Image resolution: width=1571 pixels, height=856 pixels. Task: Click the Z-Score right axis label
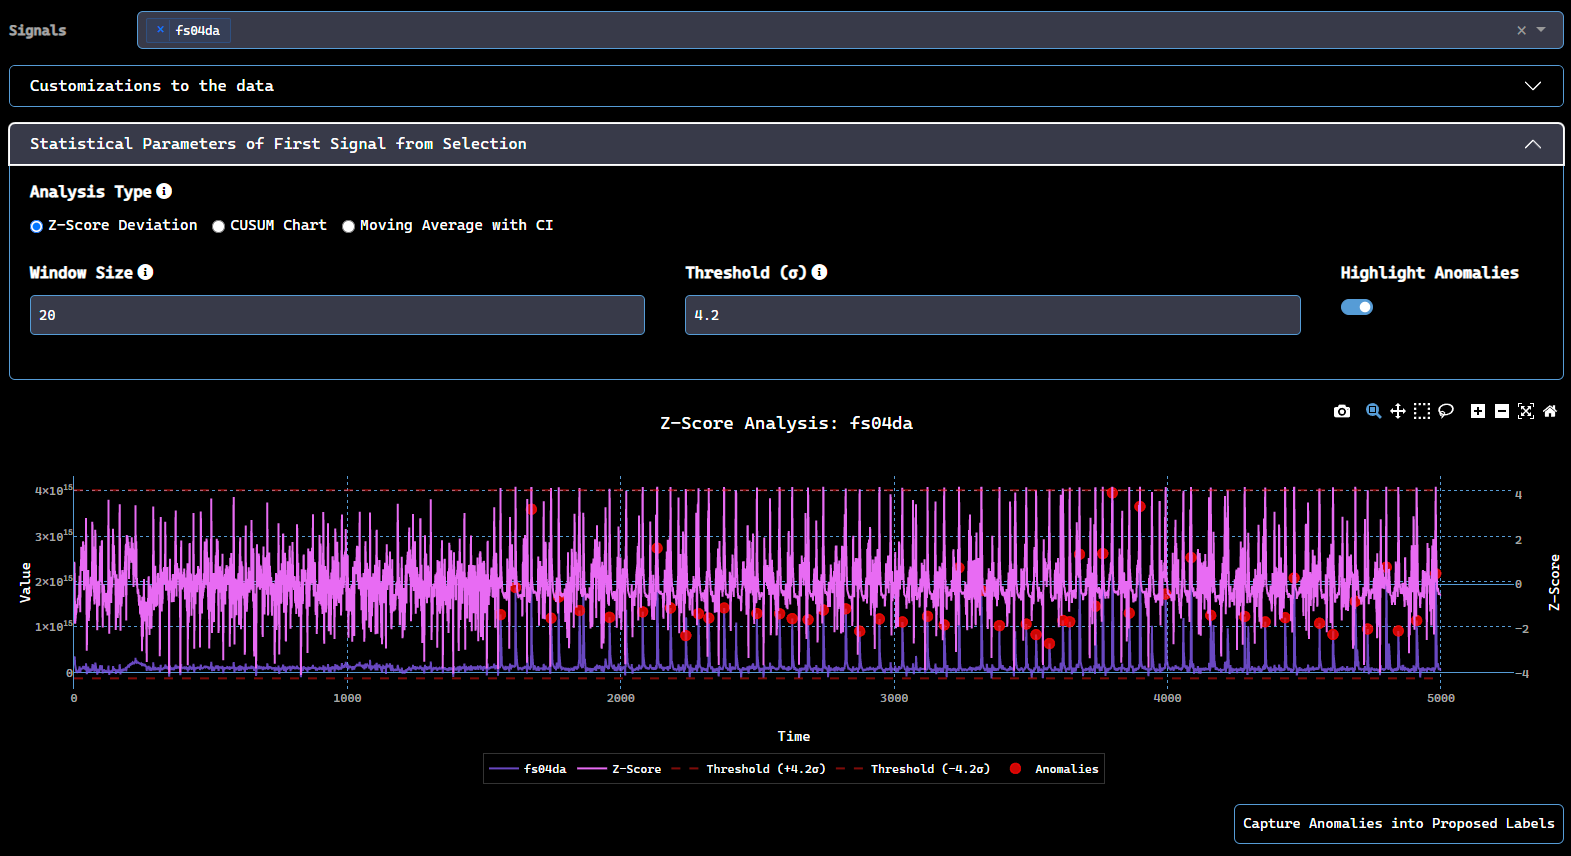[1554, 582]
